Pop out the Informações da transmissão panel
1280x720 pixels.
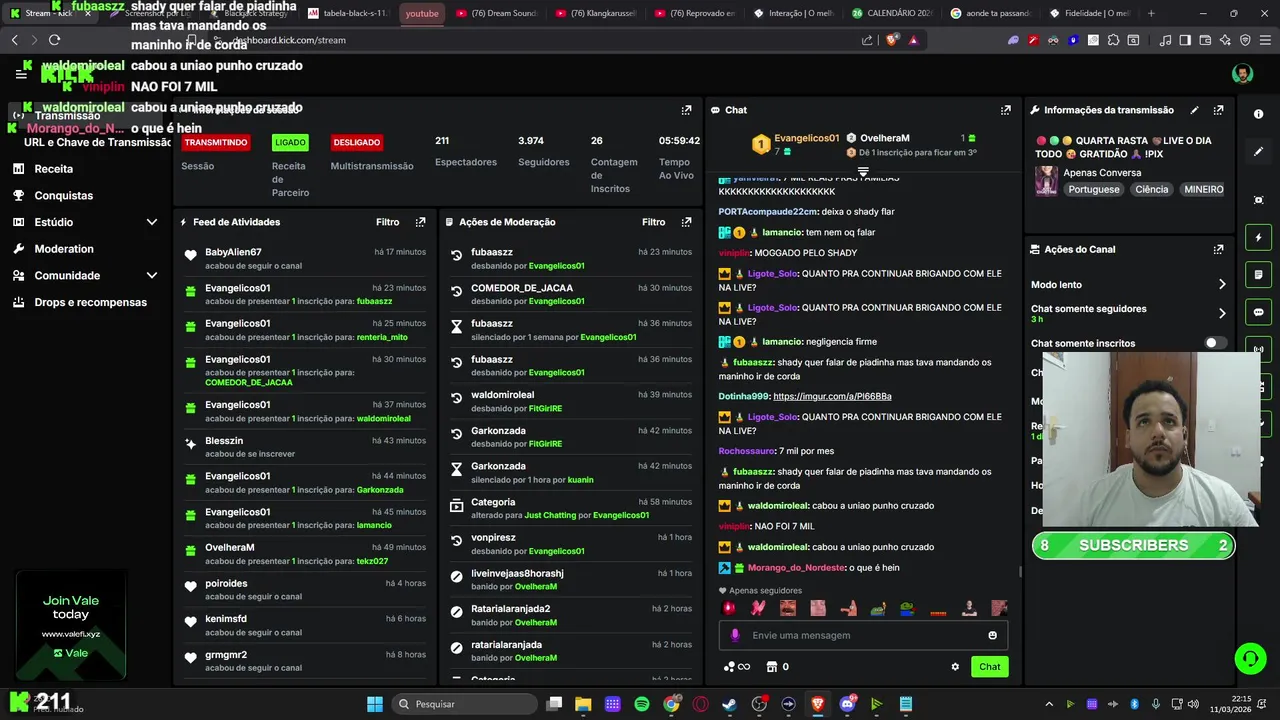(1218, 110)
